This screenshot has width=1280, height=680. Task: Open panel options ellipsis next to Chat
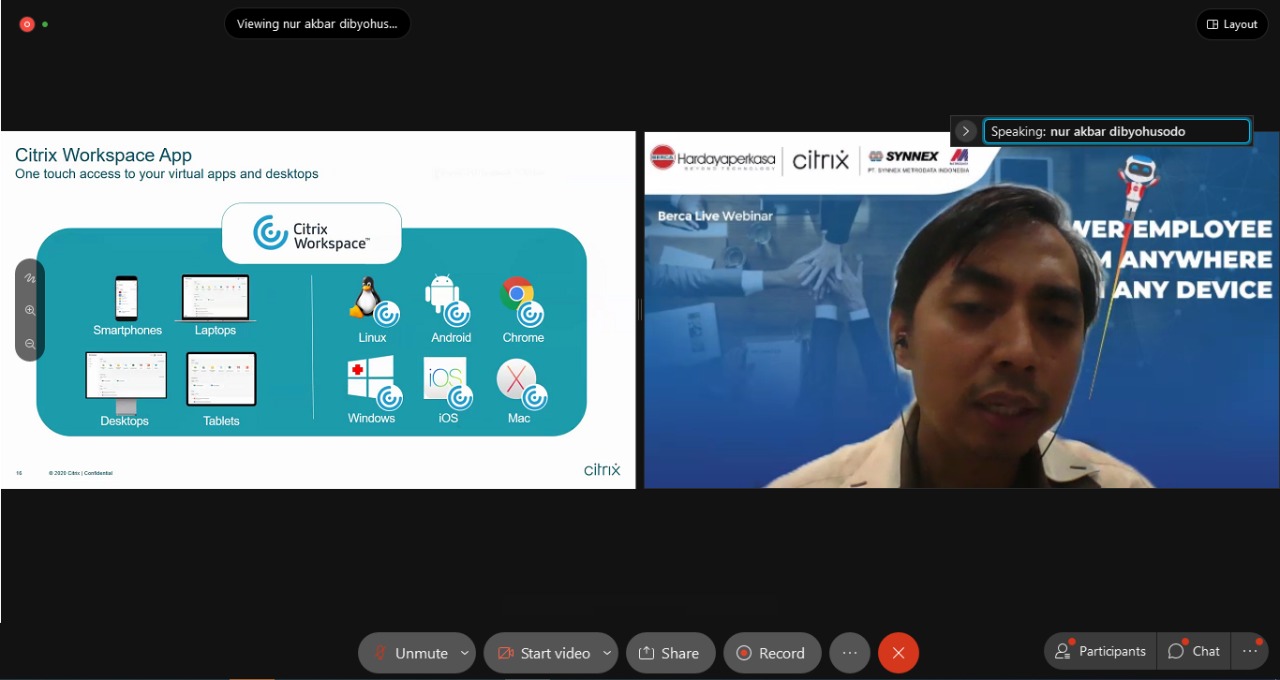coord(1250,651)
